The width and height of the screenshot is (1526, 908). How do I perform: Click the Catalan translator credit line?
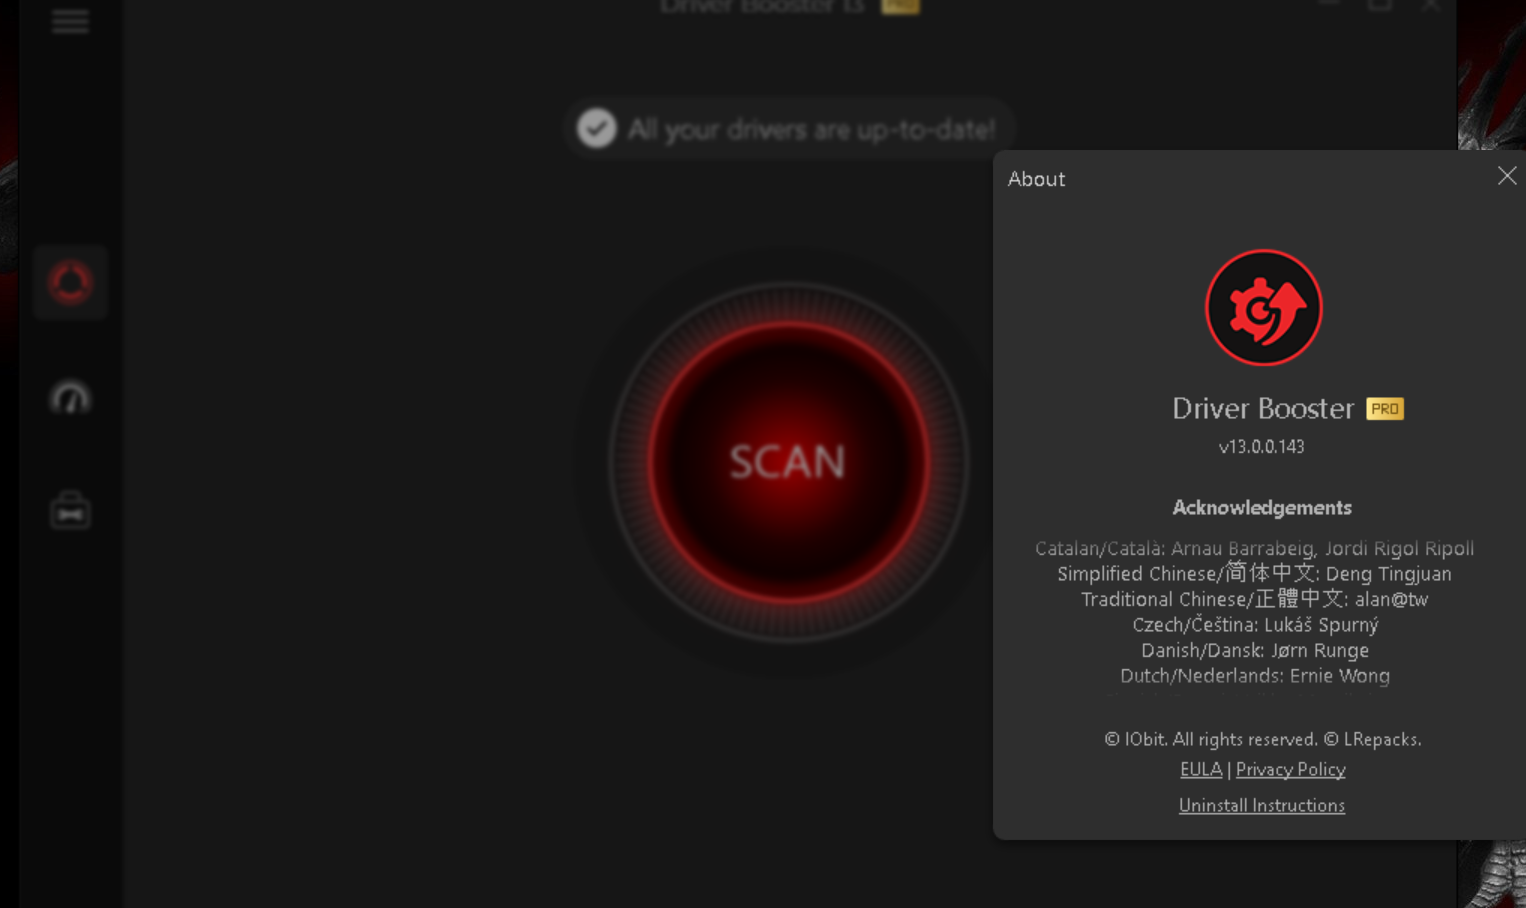click(x=1254, y=548)
